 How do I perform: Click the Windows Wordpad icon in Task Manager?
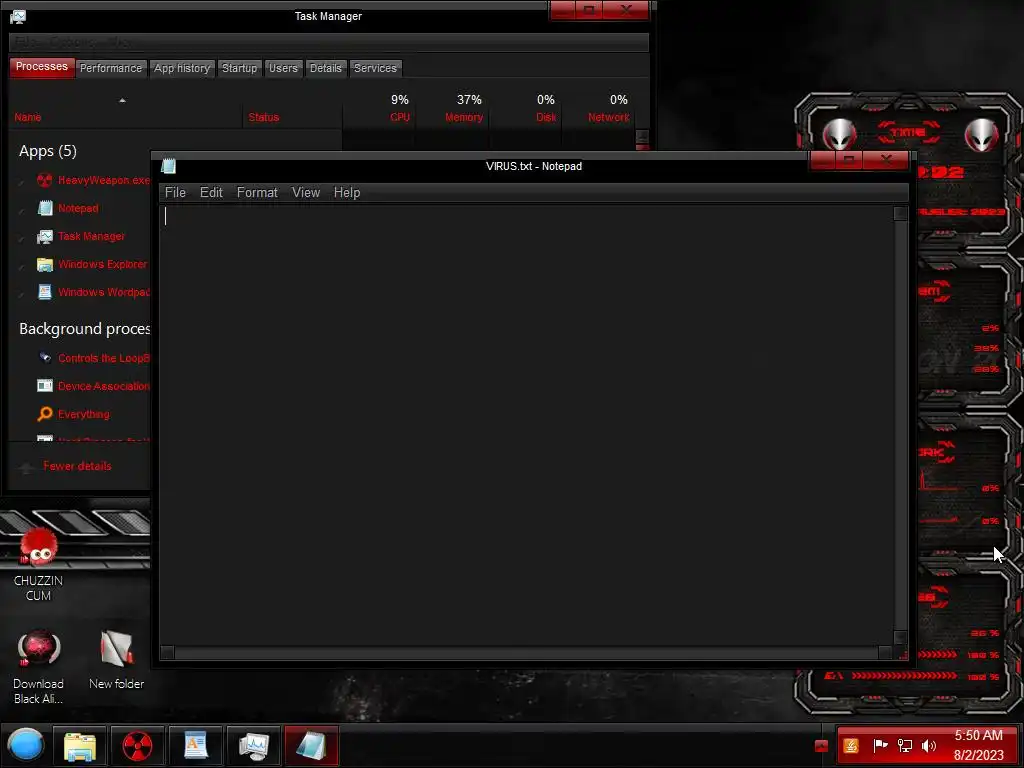click(44, 292)
